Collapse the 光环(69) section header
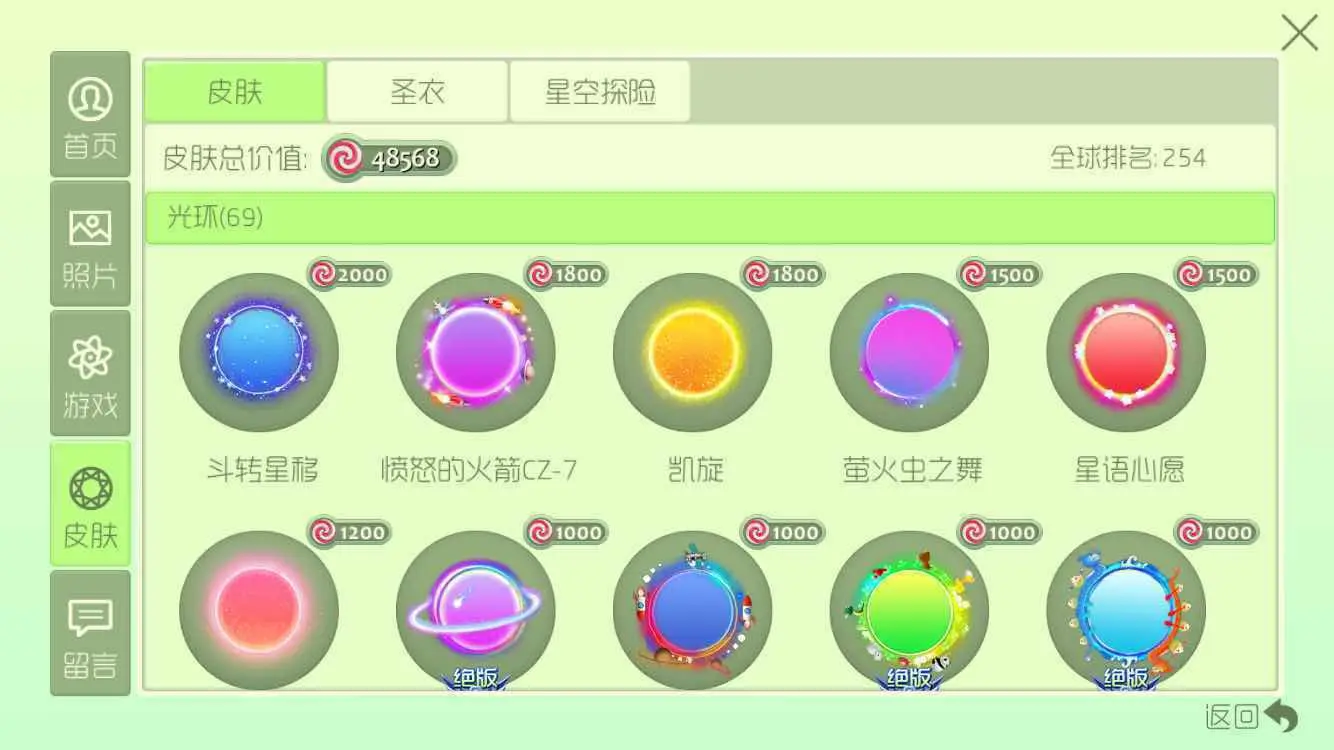Image resolution: width=1334 pixels, height=750 pixels. coord(710,218)
